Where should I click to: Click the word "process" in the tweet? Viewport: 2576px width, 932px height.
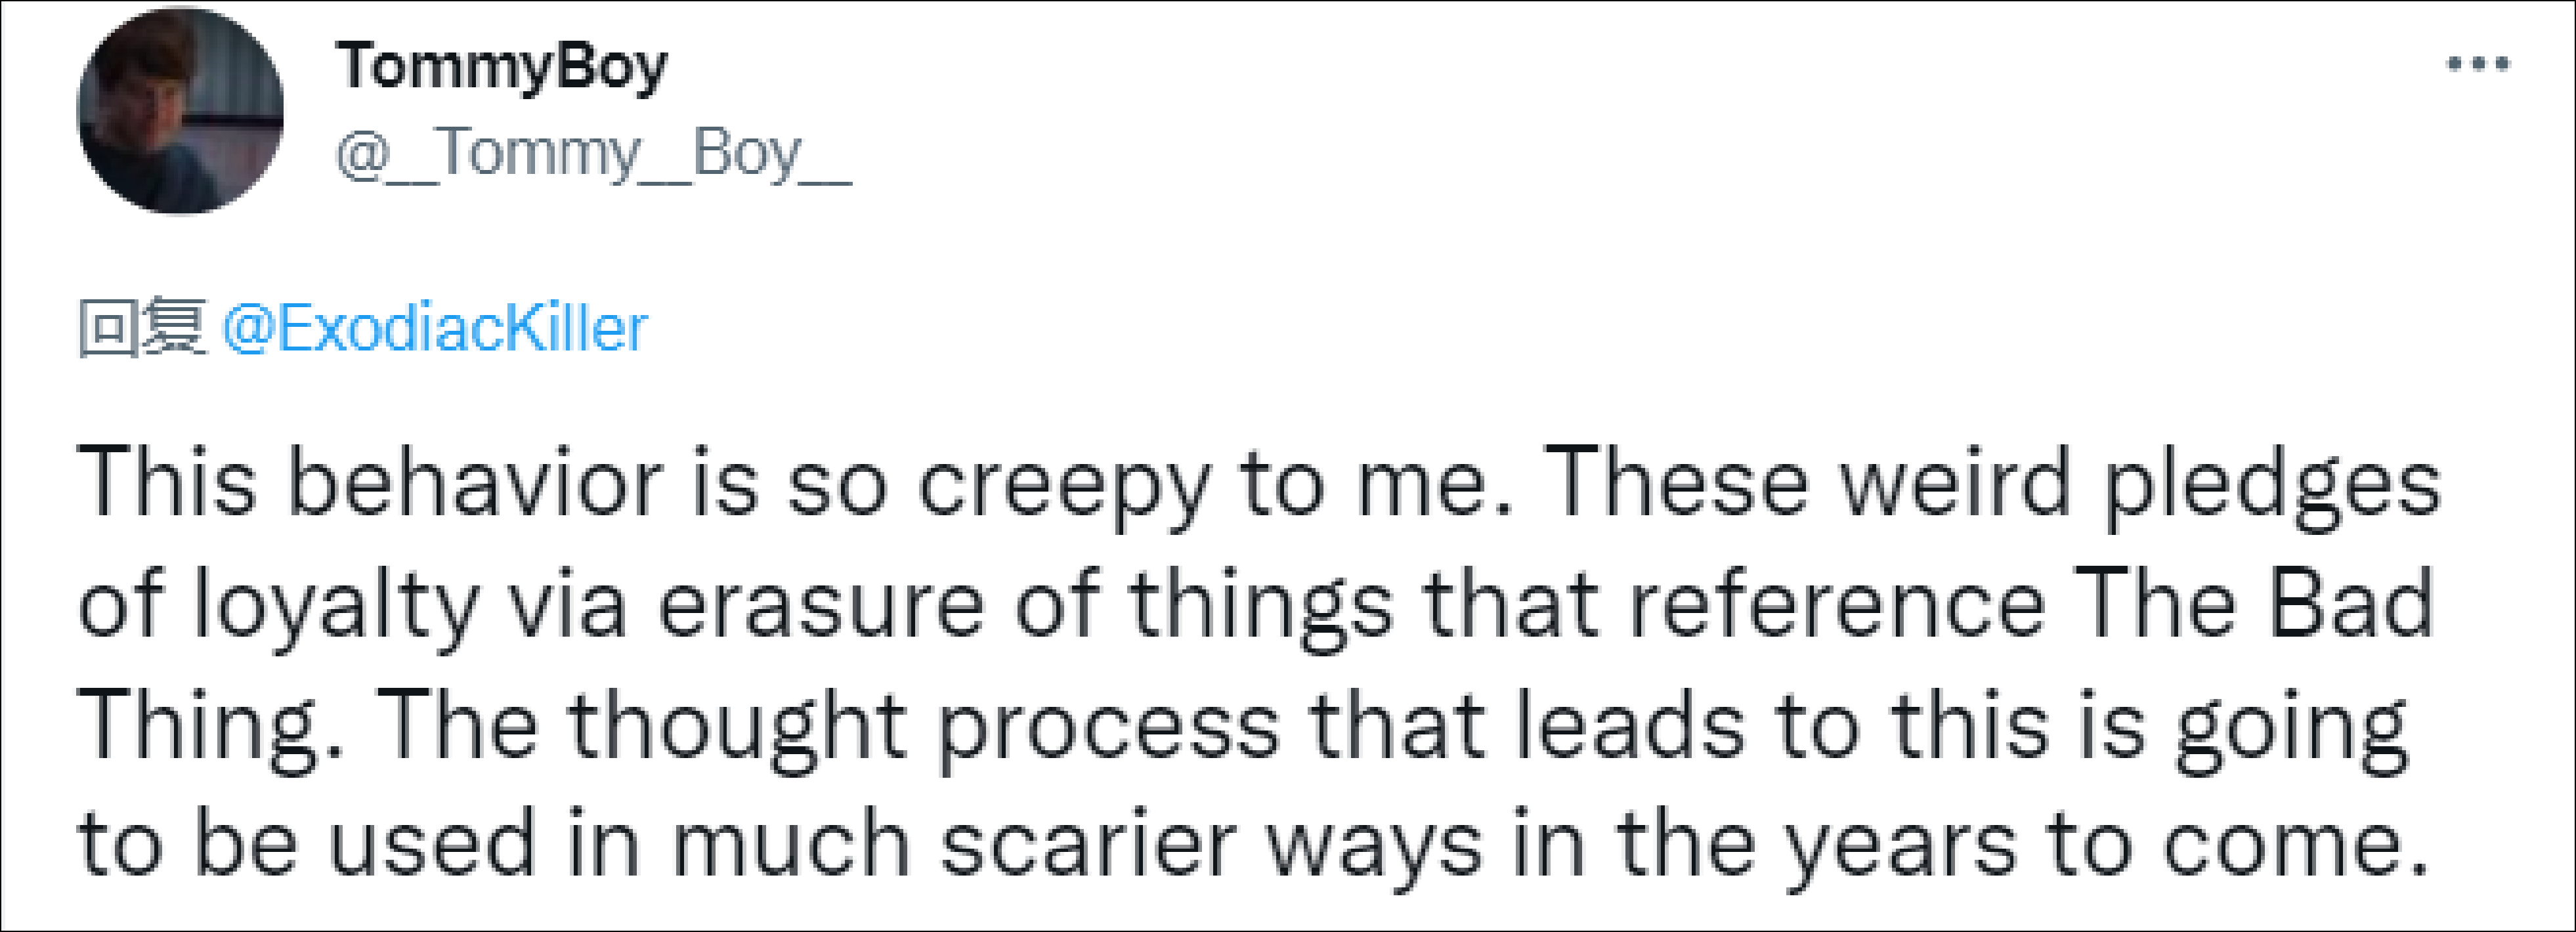tap(1109, 728)
